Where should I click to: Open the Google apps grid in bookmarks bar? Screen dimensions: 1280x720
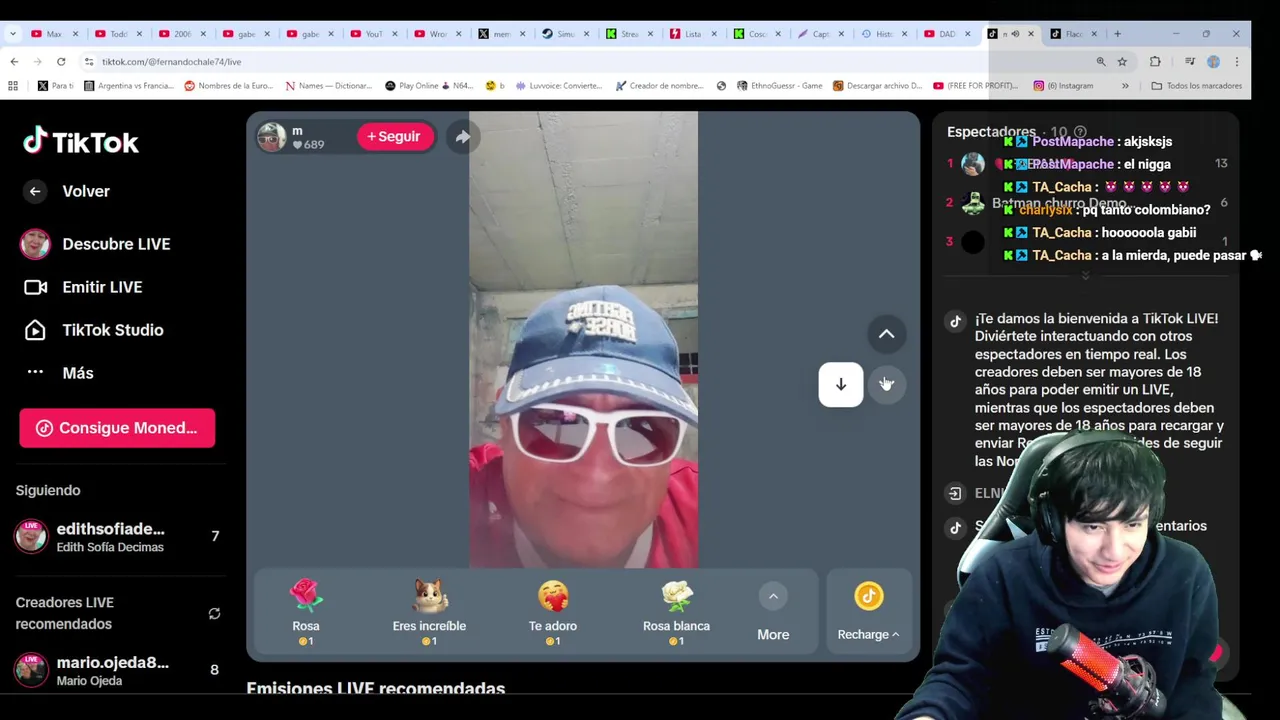pyautogui.click(x=13, y=86)
